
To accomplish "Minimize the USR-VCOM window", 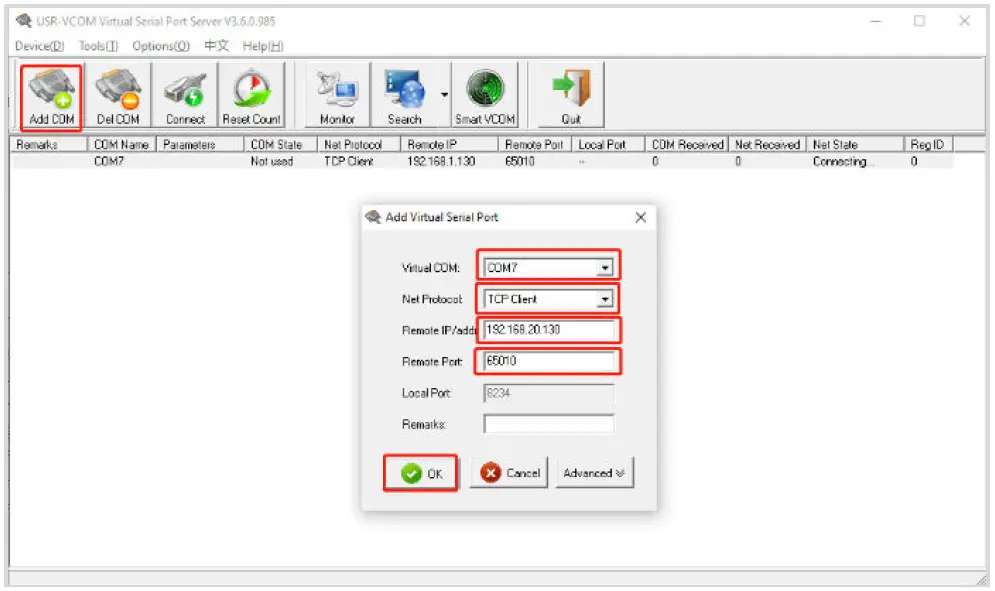I will [x=876, y=21].
